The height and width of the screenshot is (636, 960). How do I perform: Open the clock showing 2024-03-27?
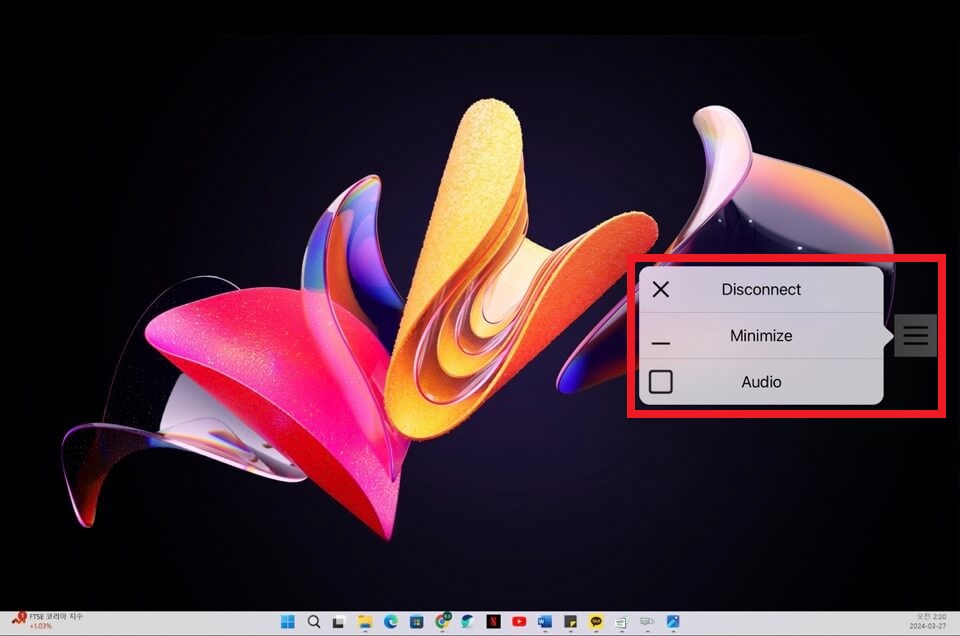click(928, 621)
